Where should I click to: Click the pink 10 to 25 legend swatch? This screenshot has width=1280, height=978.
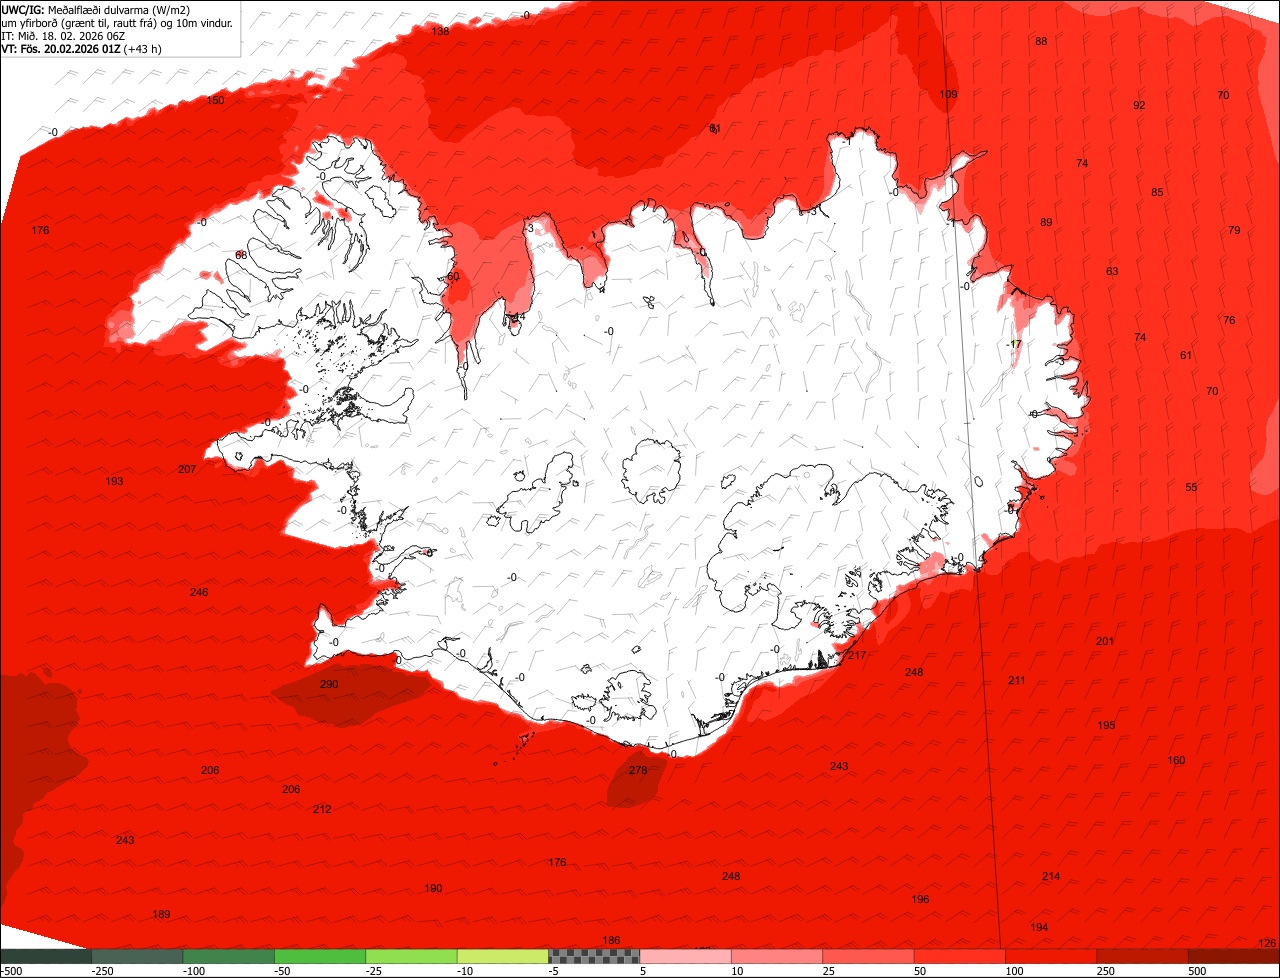(777, 957)
